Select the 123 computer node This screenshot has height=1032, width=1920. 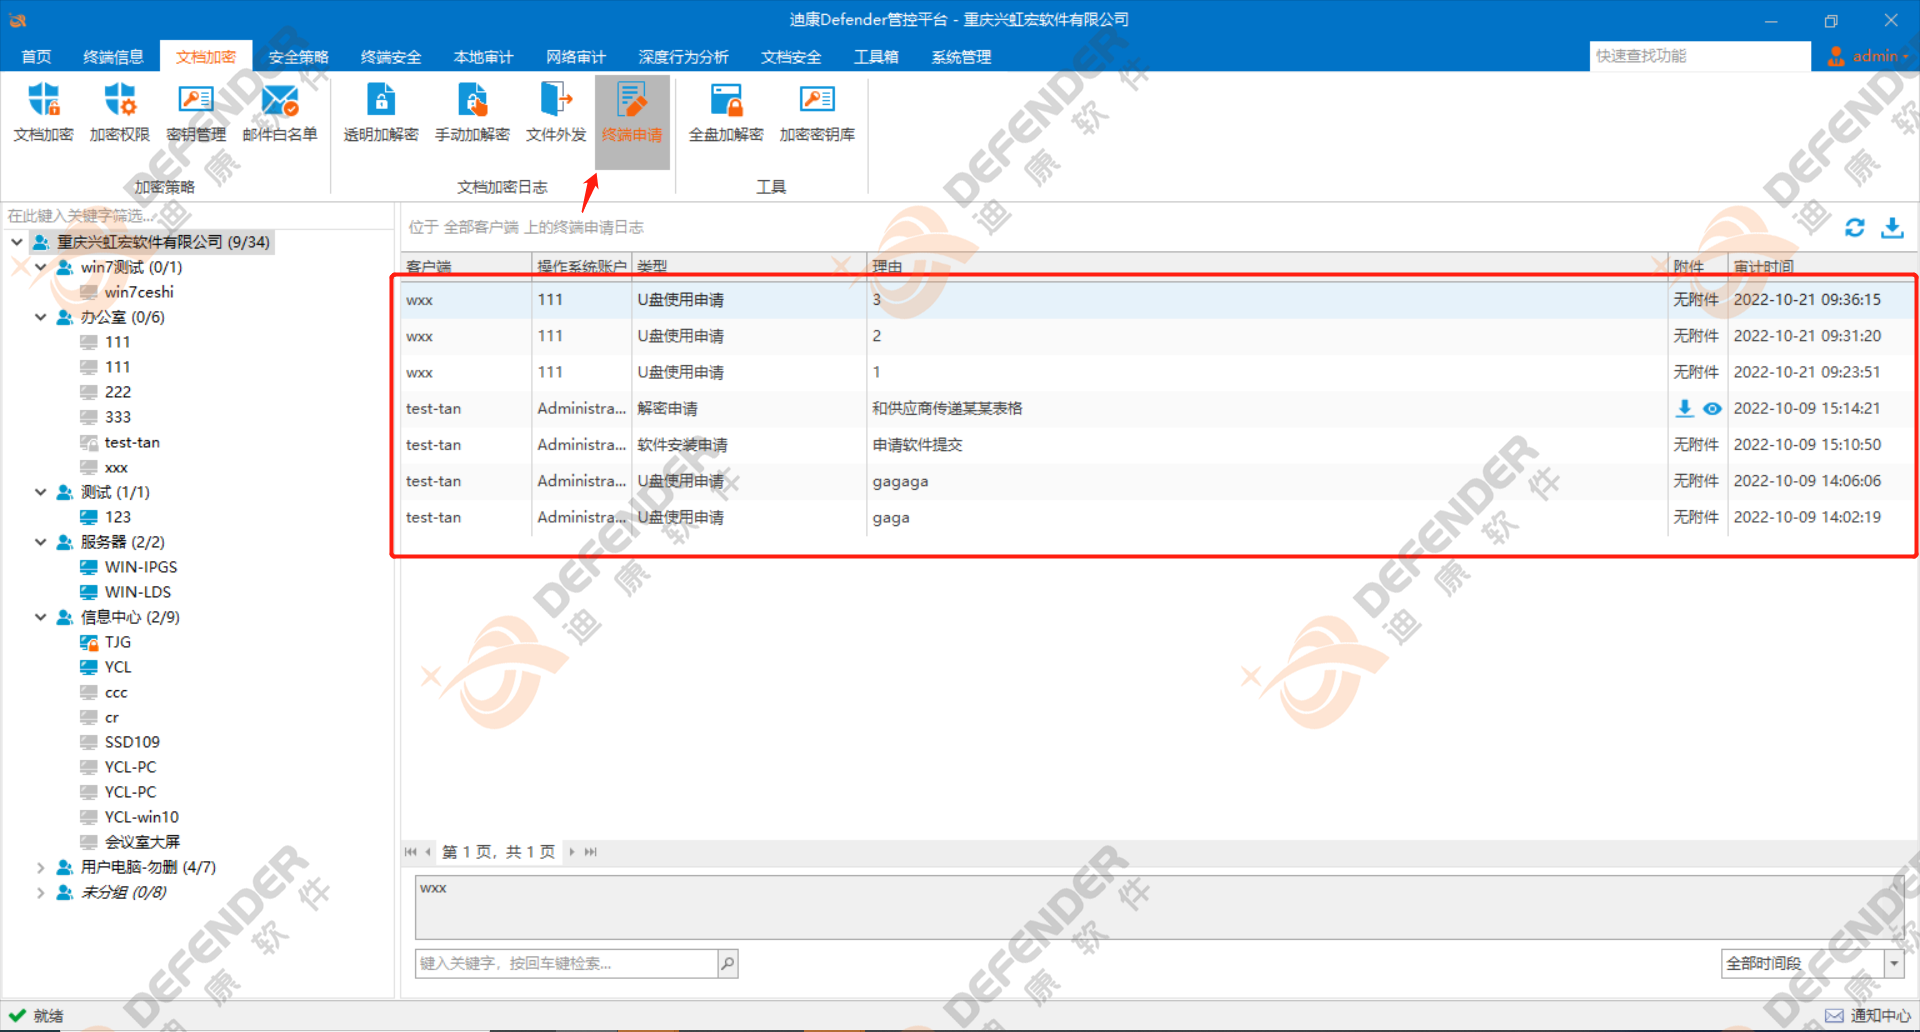(x=118, y=517)
